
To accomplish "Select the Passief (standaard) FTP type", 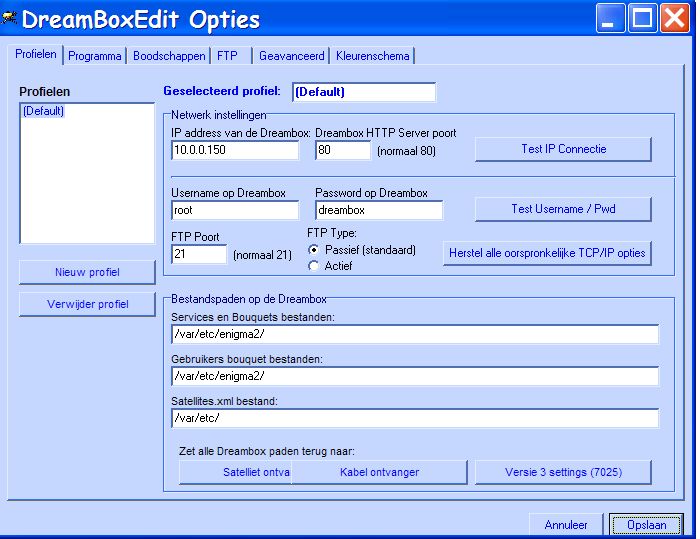I will [314, 250].
